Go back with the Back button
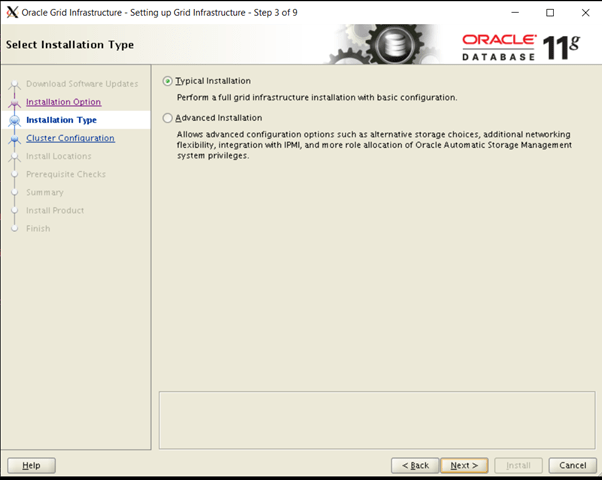The height and width of the screenshot is (480, 602). tap(414, 465)
